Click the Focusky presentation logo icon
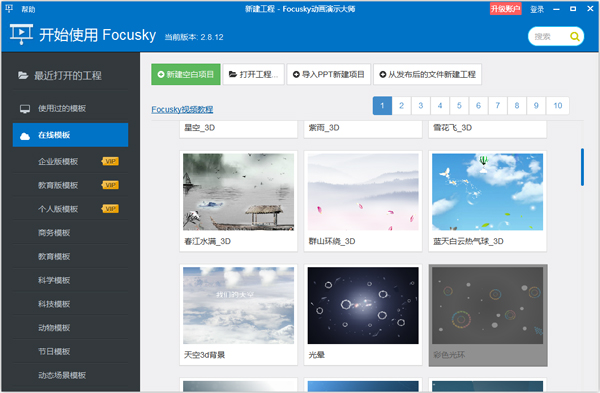600x393 pixels. point(21,34)
